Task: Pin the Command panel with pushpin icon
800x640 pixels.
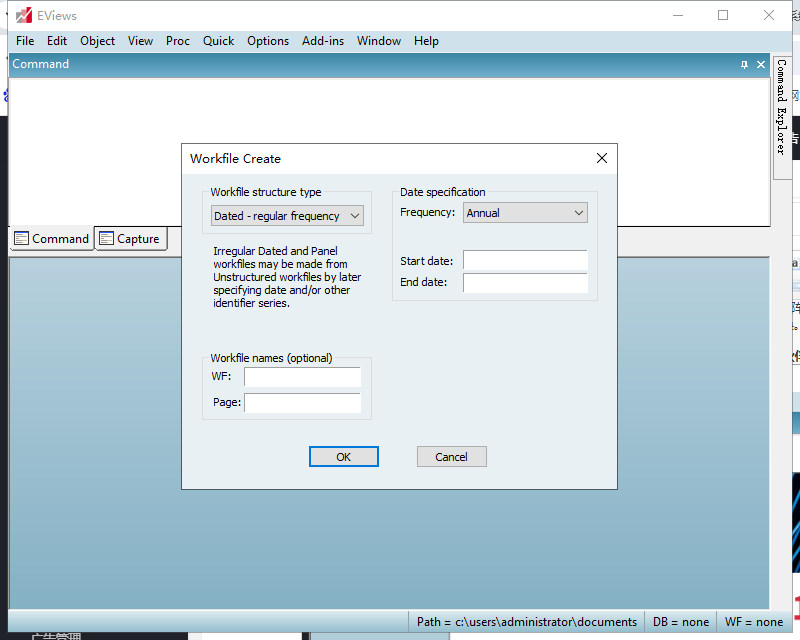Action: point(744,64)
